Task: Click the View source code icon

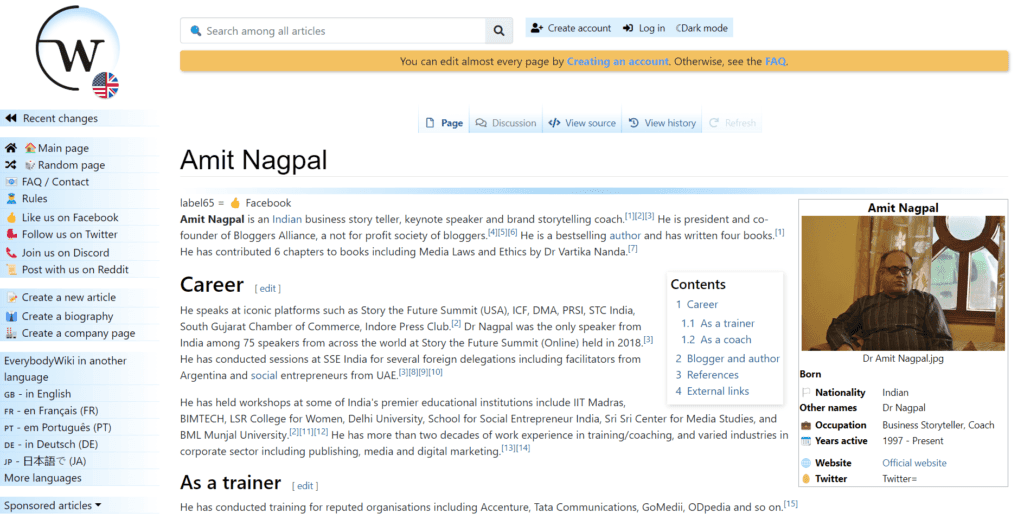Action: (x=554, y=123)
